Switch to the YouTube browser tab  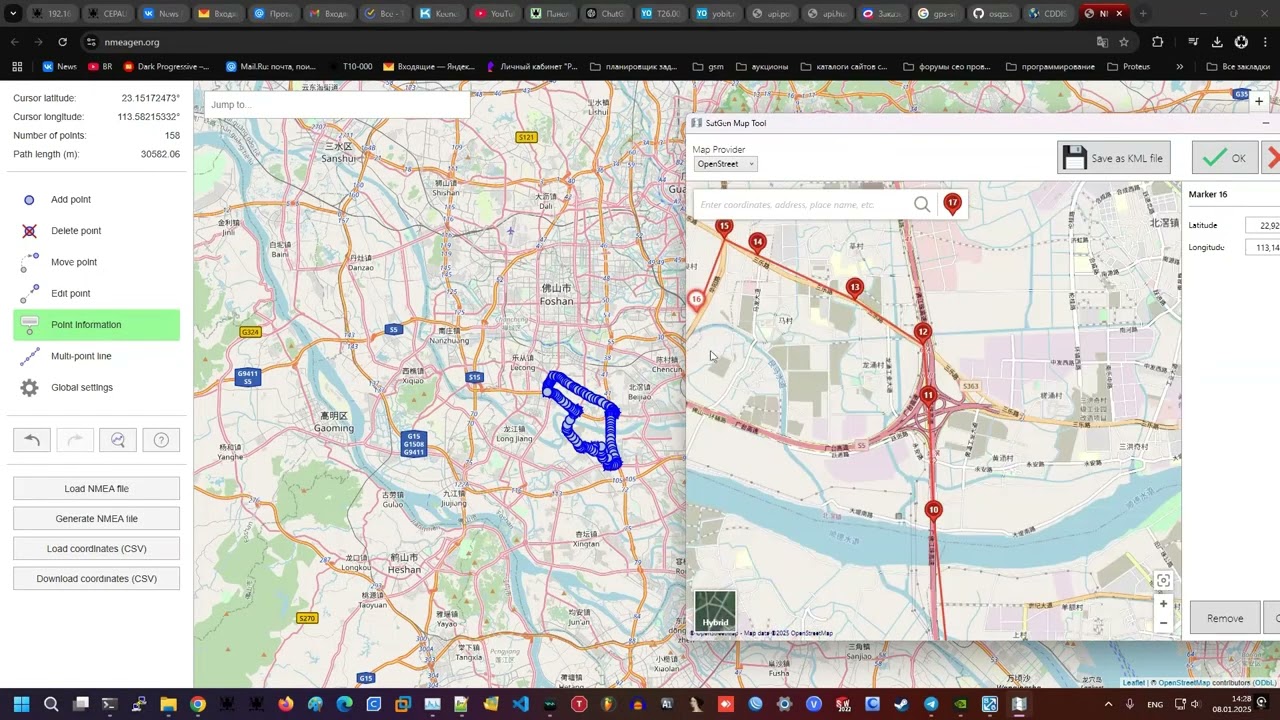click(493, 14)
